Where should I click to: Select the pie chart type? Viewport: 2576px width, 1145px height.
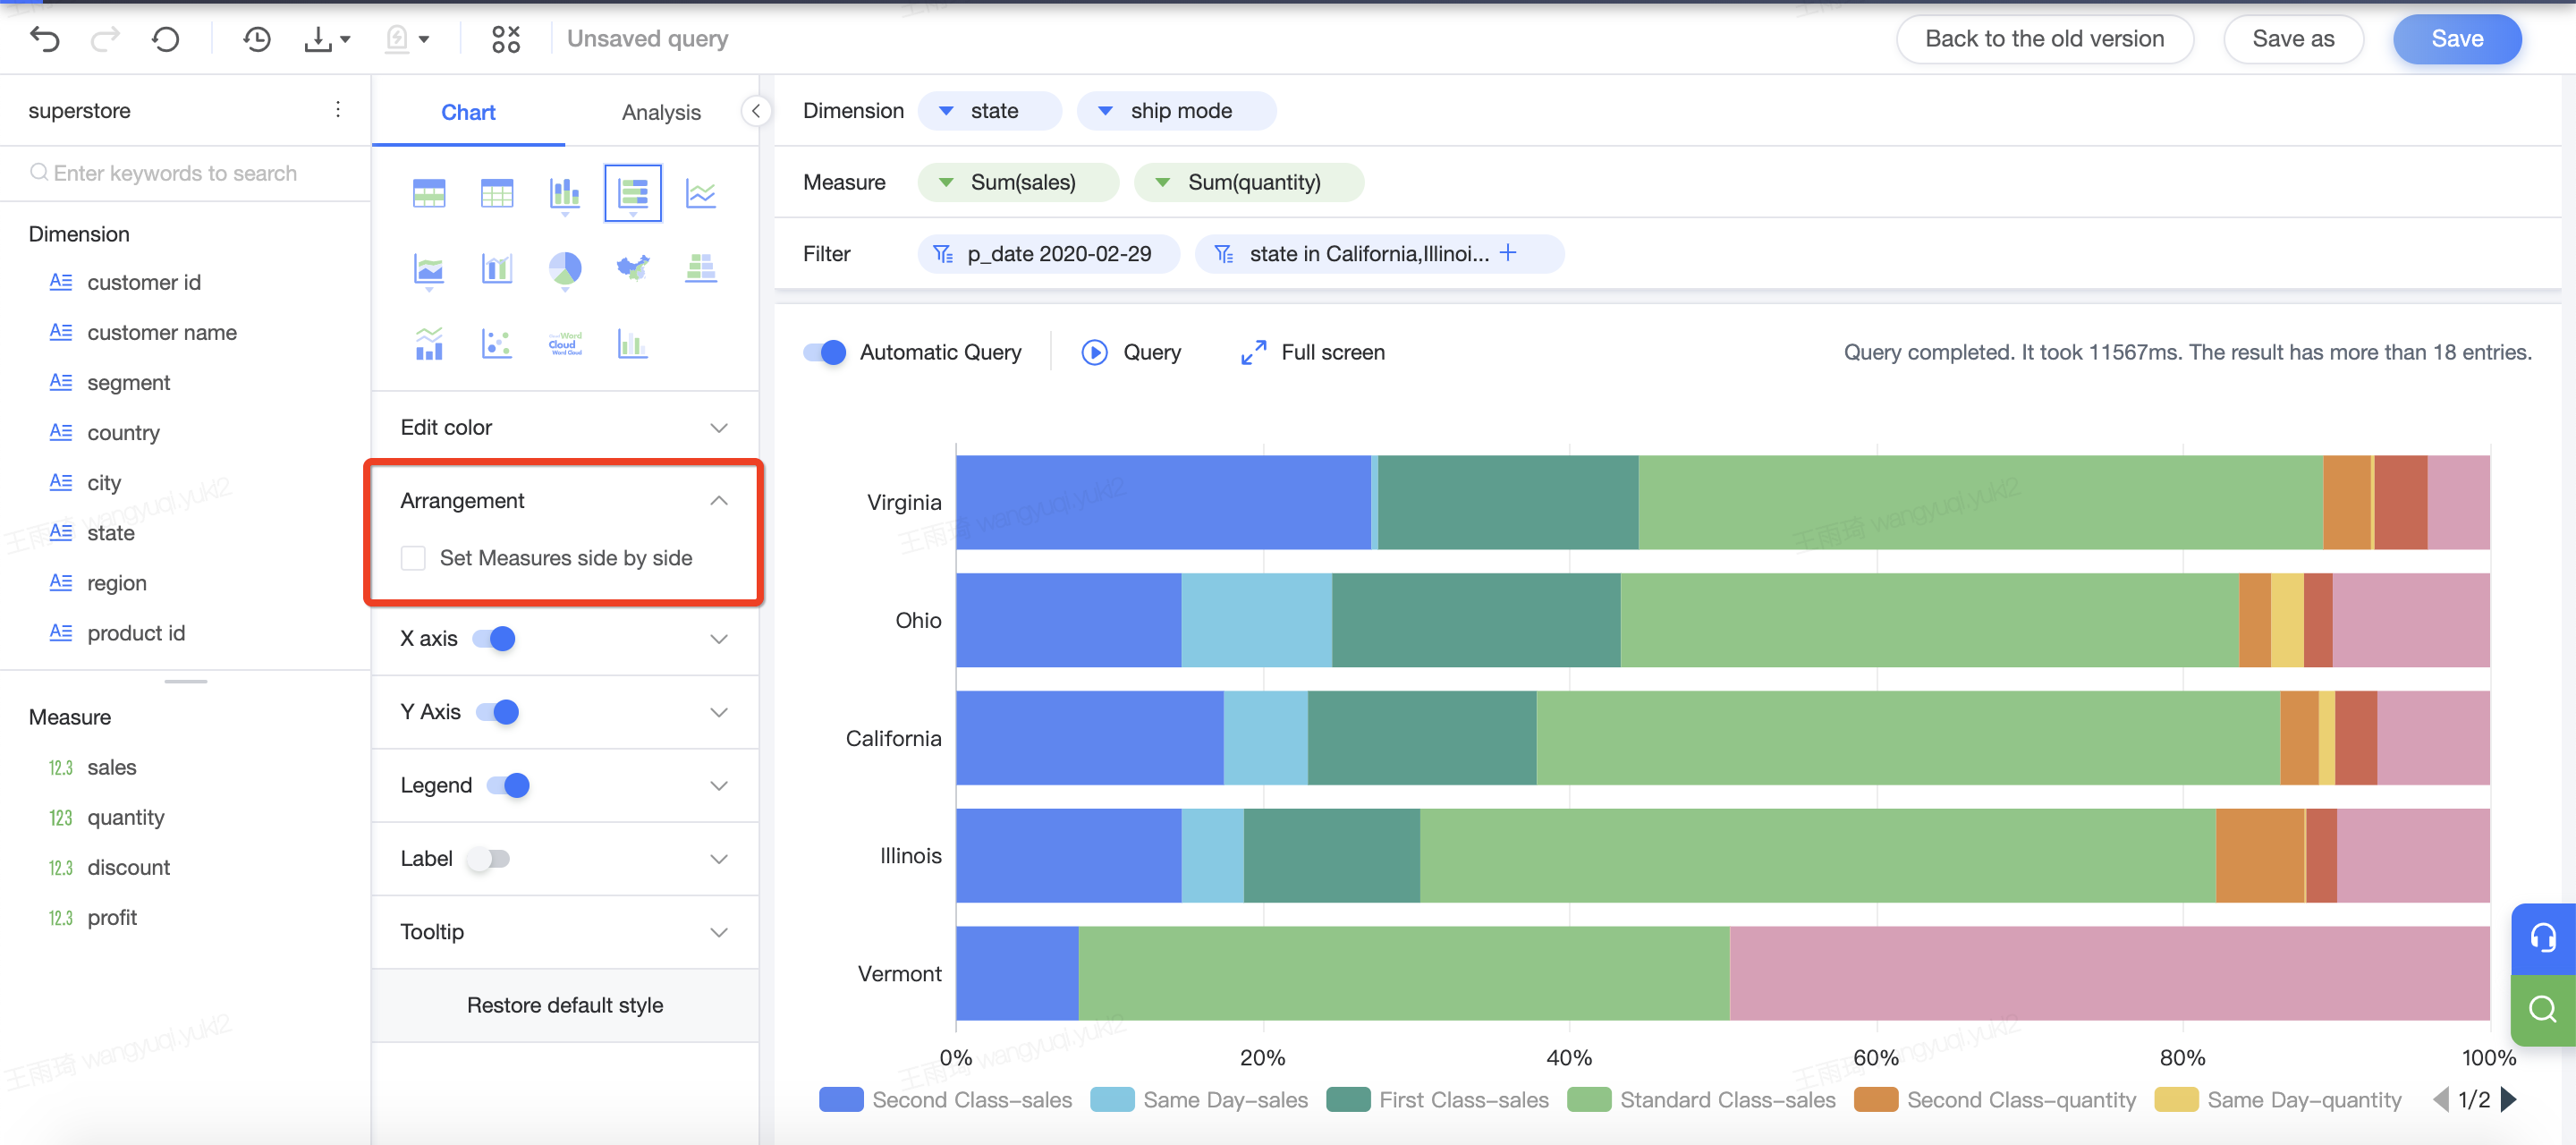[x=565, y=269]
